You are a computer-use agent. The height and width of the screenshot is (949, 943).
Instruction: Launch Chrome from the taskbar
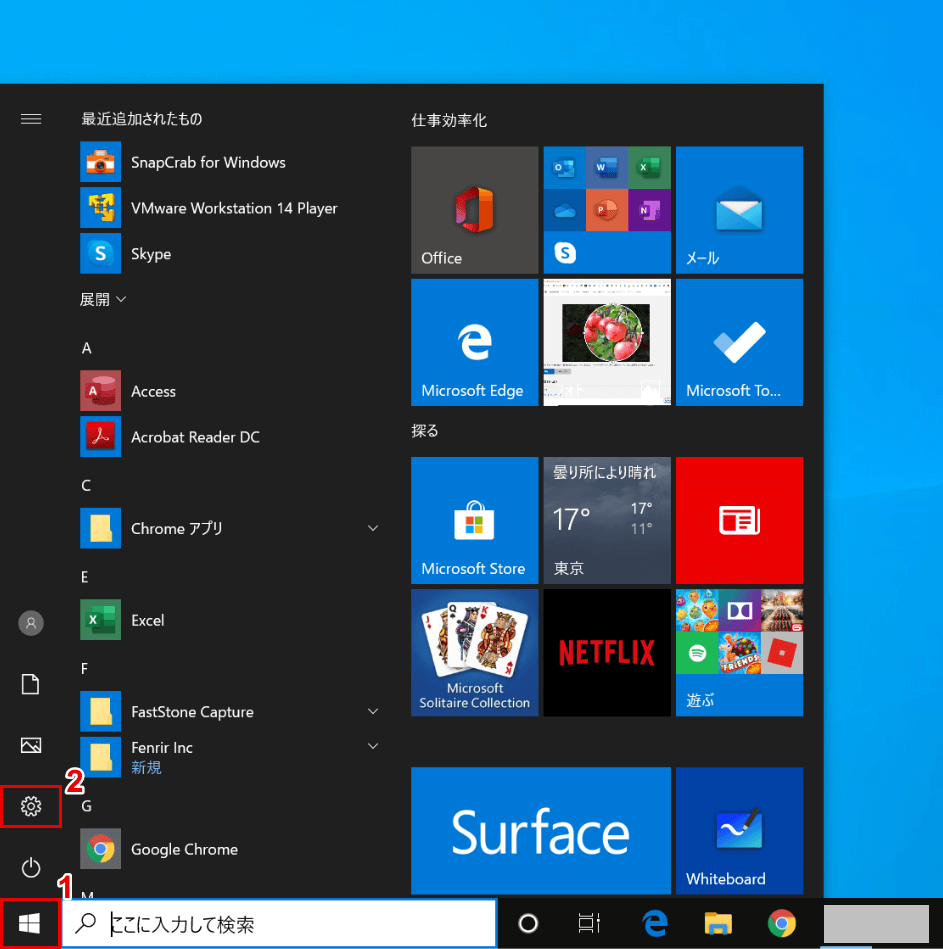(x=781, y=924)
